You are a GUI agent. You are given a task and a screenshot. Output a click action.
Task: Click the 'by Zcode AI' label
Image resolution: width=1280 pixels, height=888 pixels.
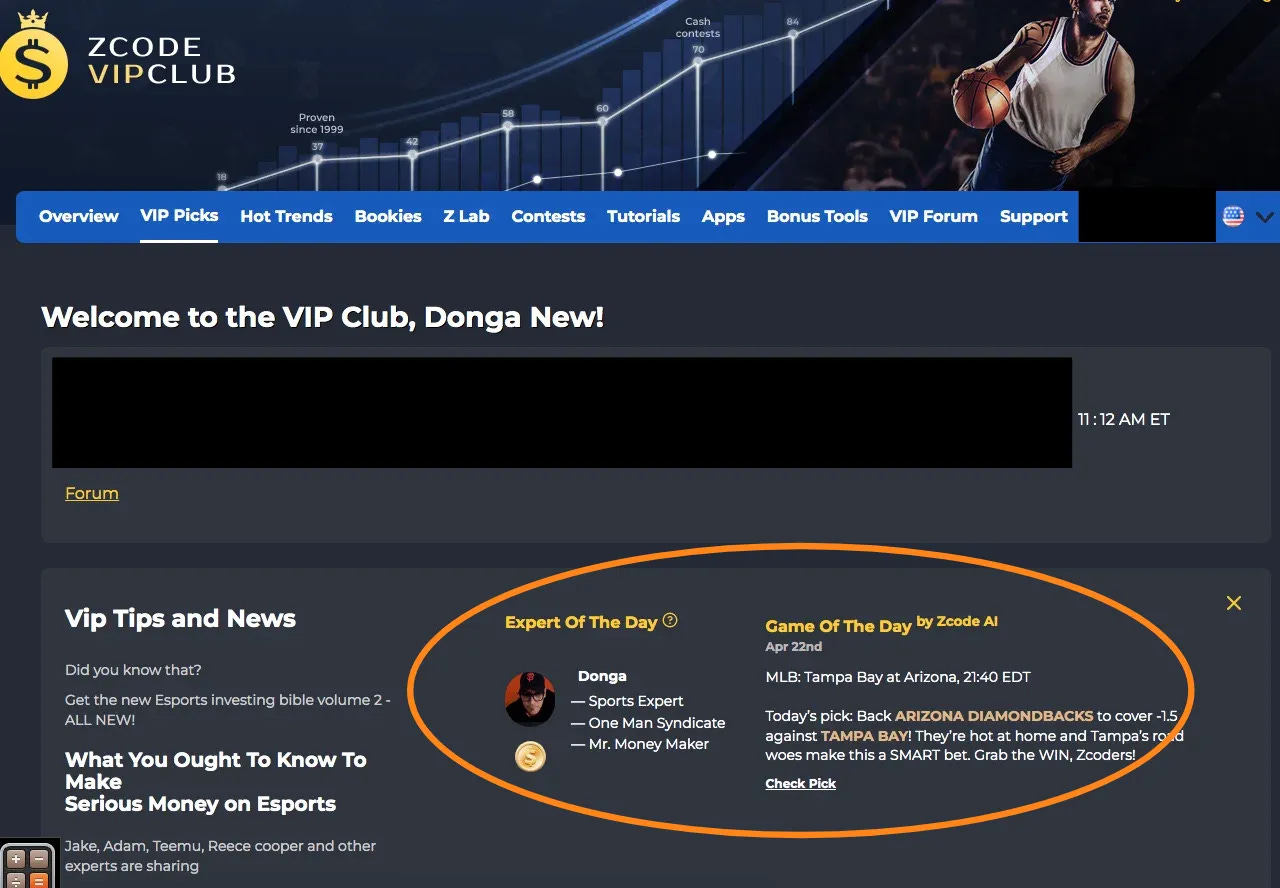pos(957,621)
